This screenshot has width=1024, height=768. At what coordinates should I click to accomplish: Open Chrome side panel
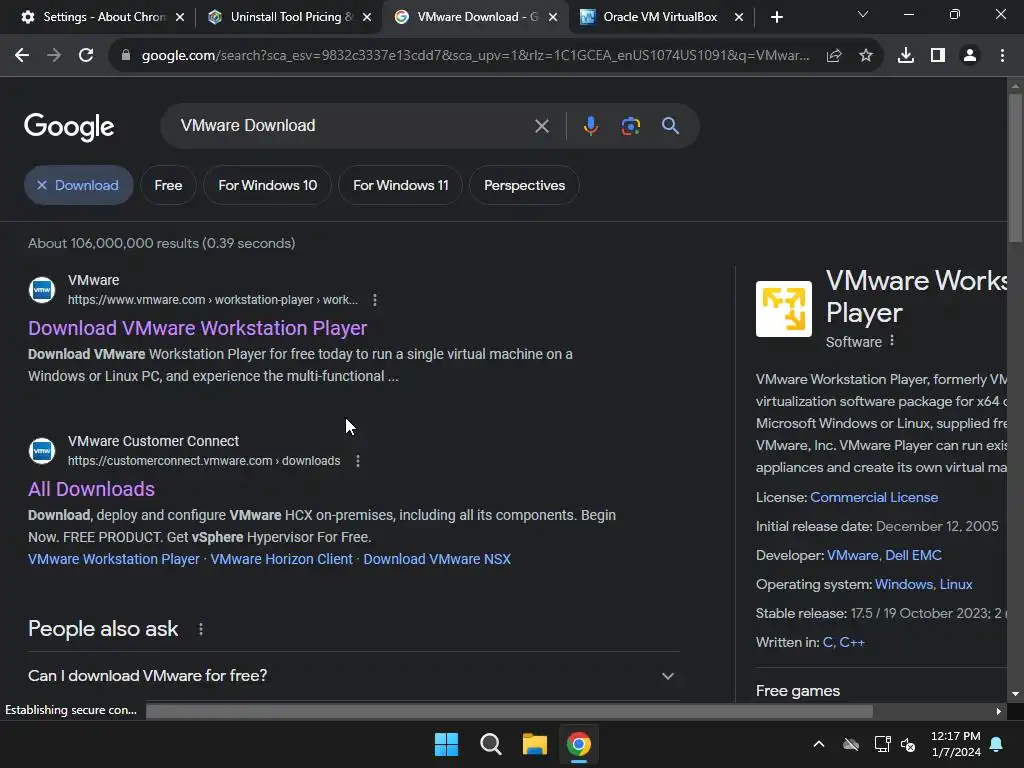[938, 56]
